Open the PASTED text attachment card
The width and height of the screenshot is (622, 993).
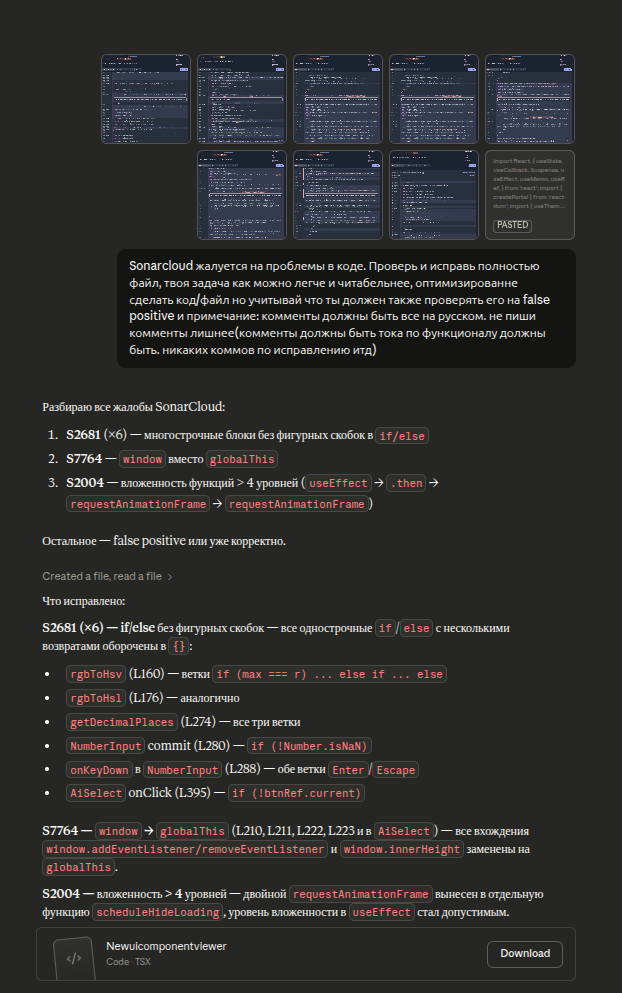tap(530, 190)
